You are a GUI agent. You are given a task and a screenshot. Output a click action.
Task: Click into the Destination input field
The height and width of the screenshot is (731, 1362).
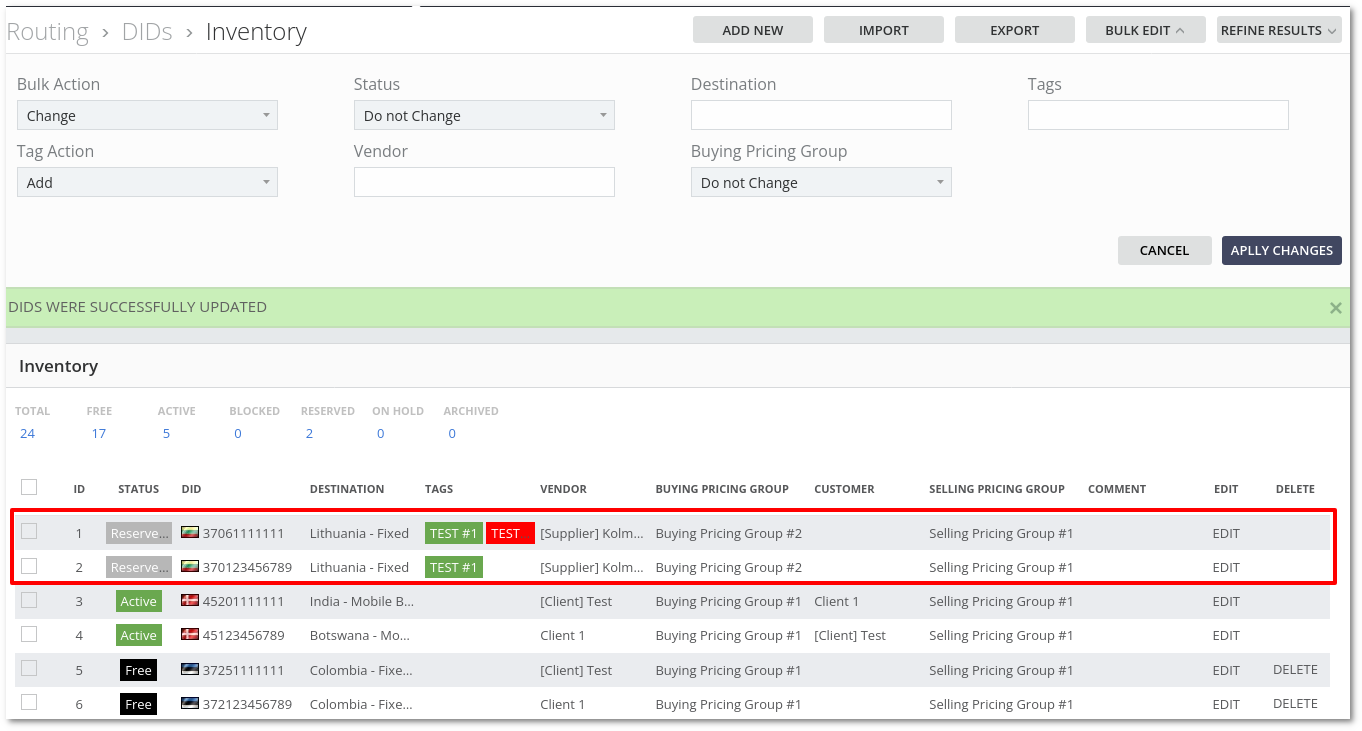[820, 116]
